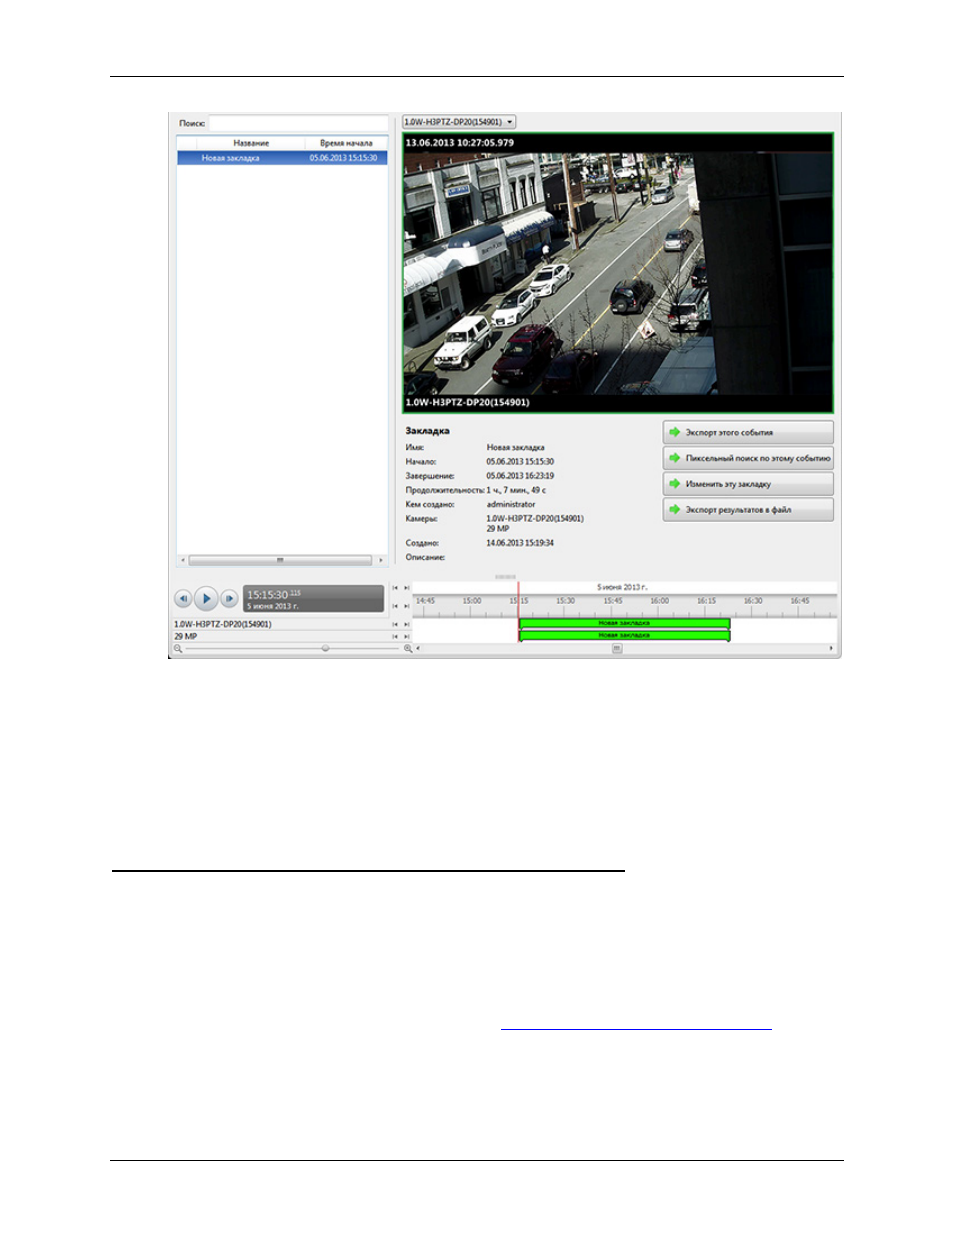Sort by the Время начала column header
The image size is (954, 1235).
click(x=346, y=143)
